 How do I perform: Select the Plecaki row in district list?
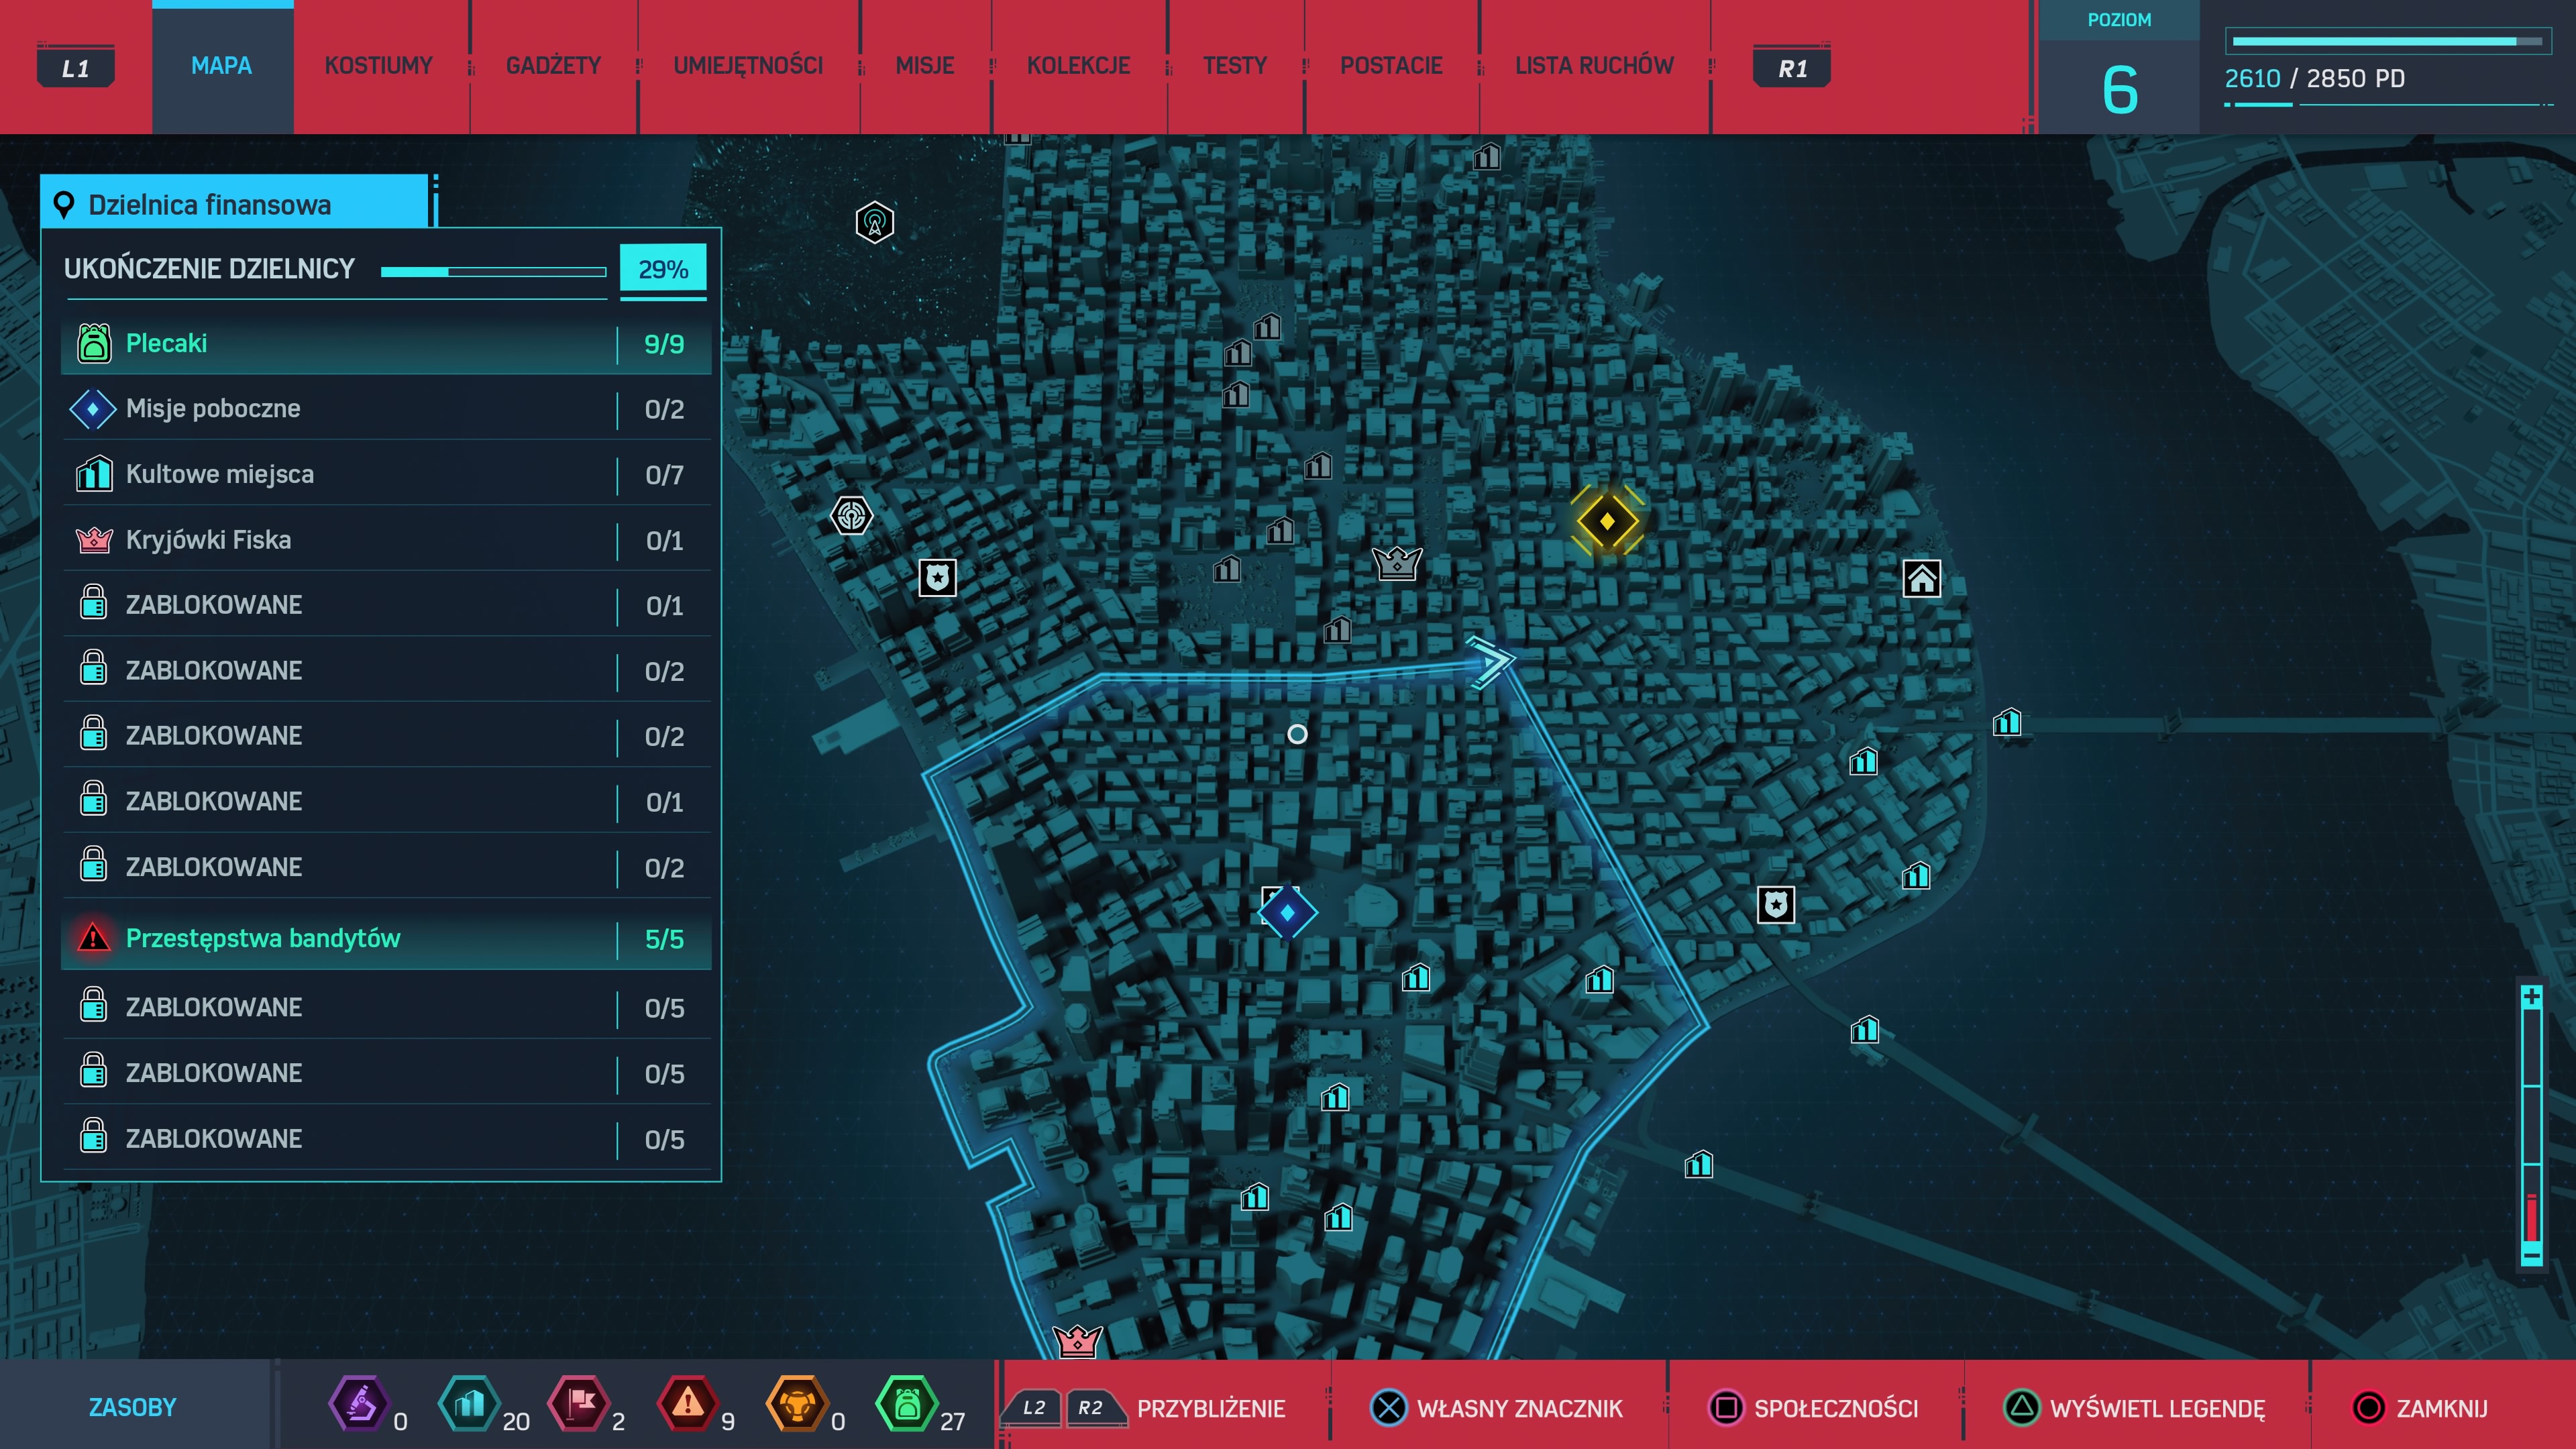386,343
